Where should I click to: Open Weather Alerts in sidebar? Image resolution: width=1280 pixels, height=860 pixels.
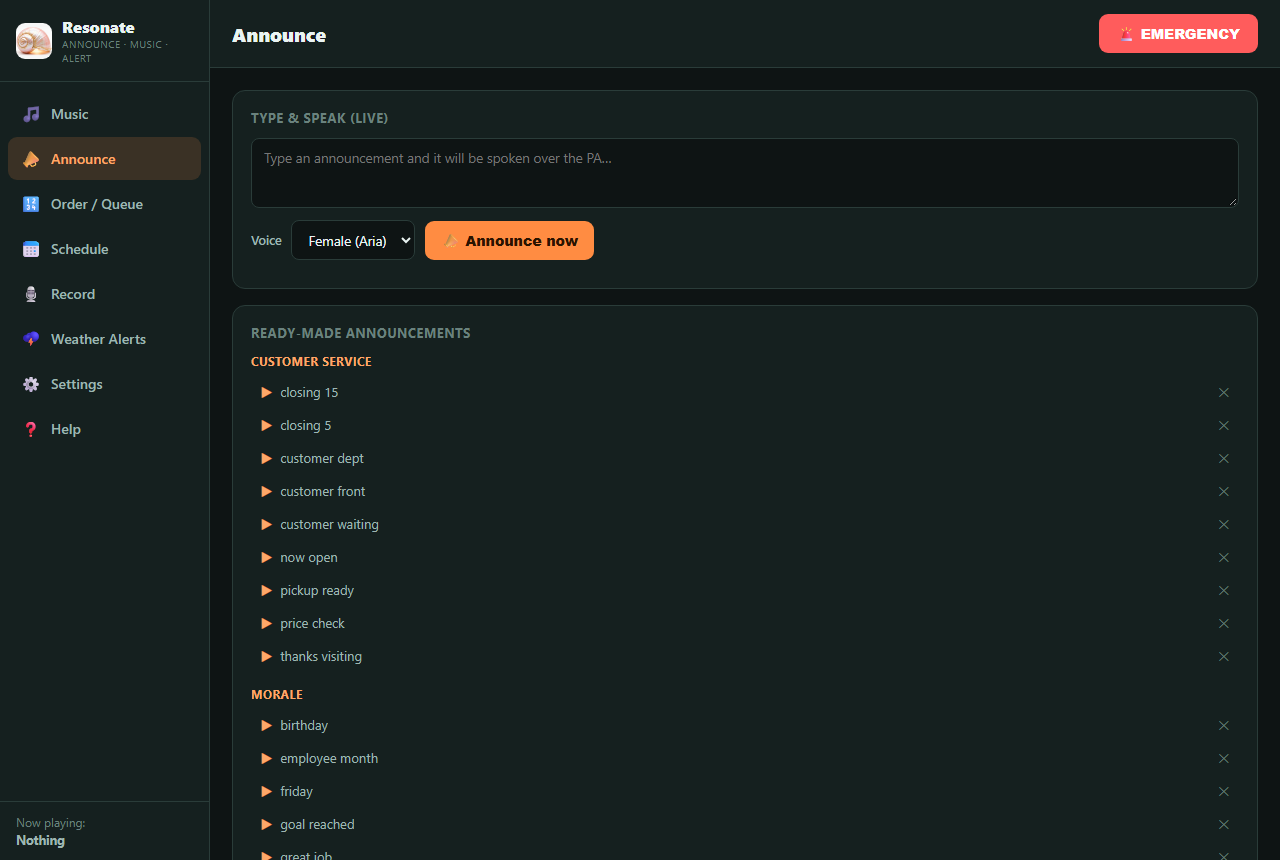(x=104, y=339)
